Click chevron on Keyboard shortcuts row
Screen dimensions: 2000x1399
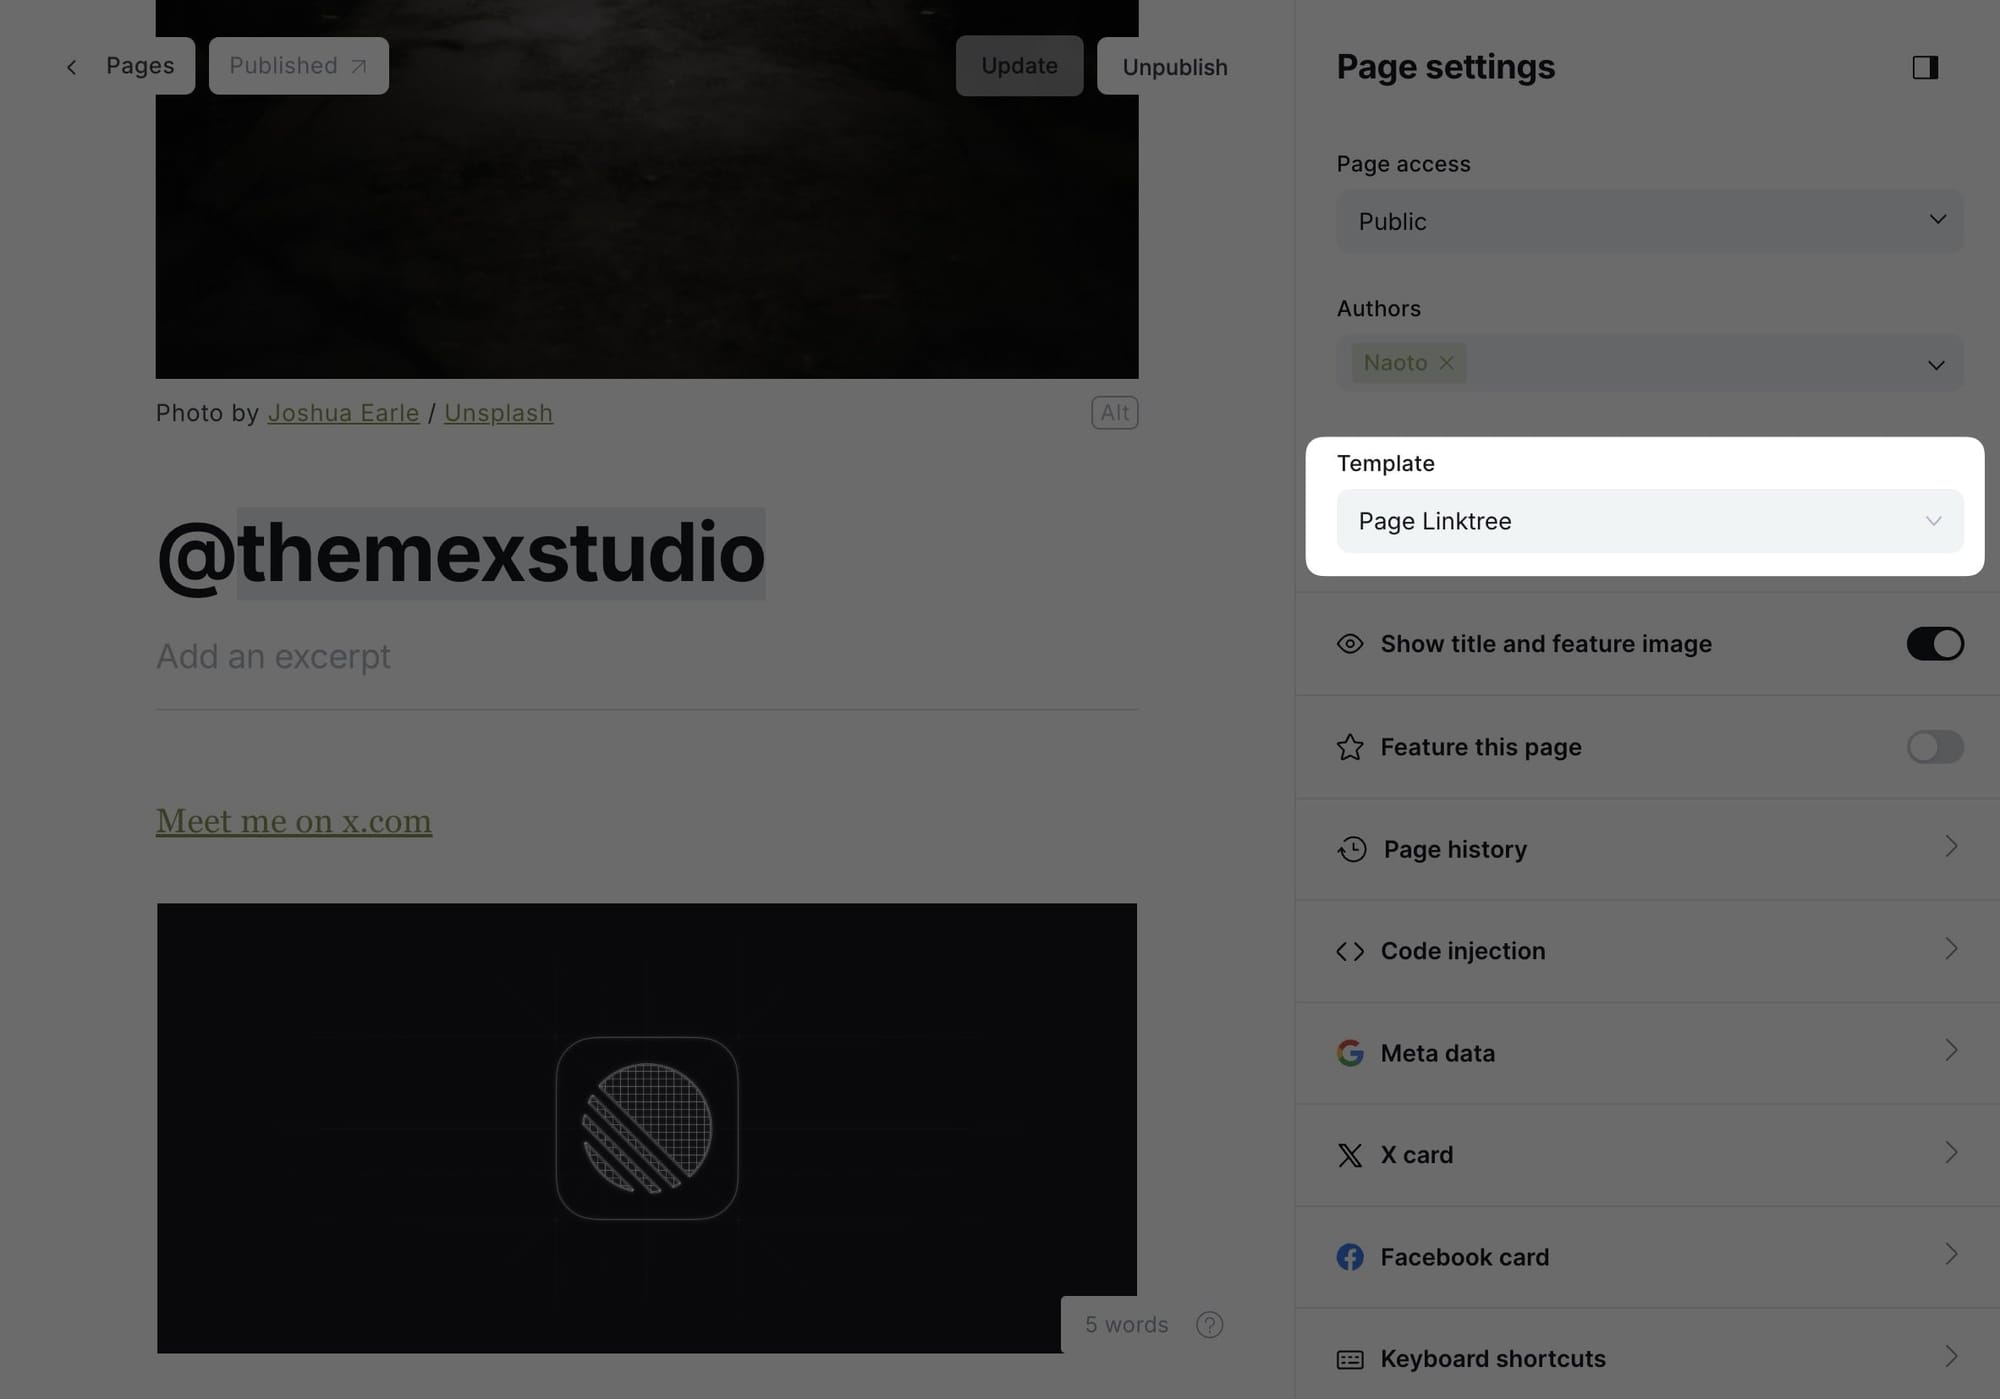pos(1951,1356)
